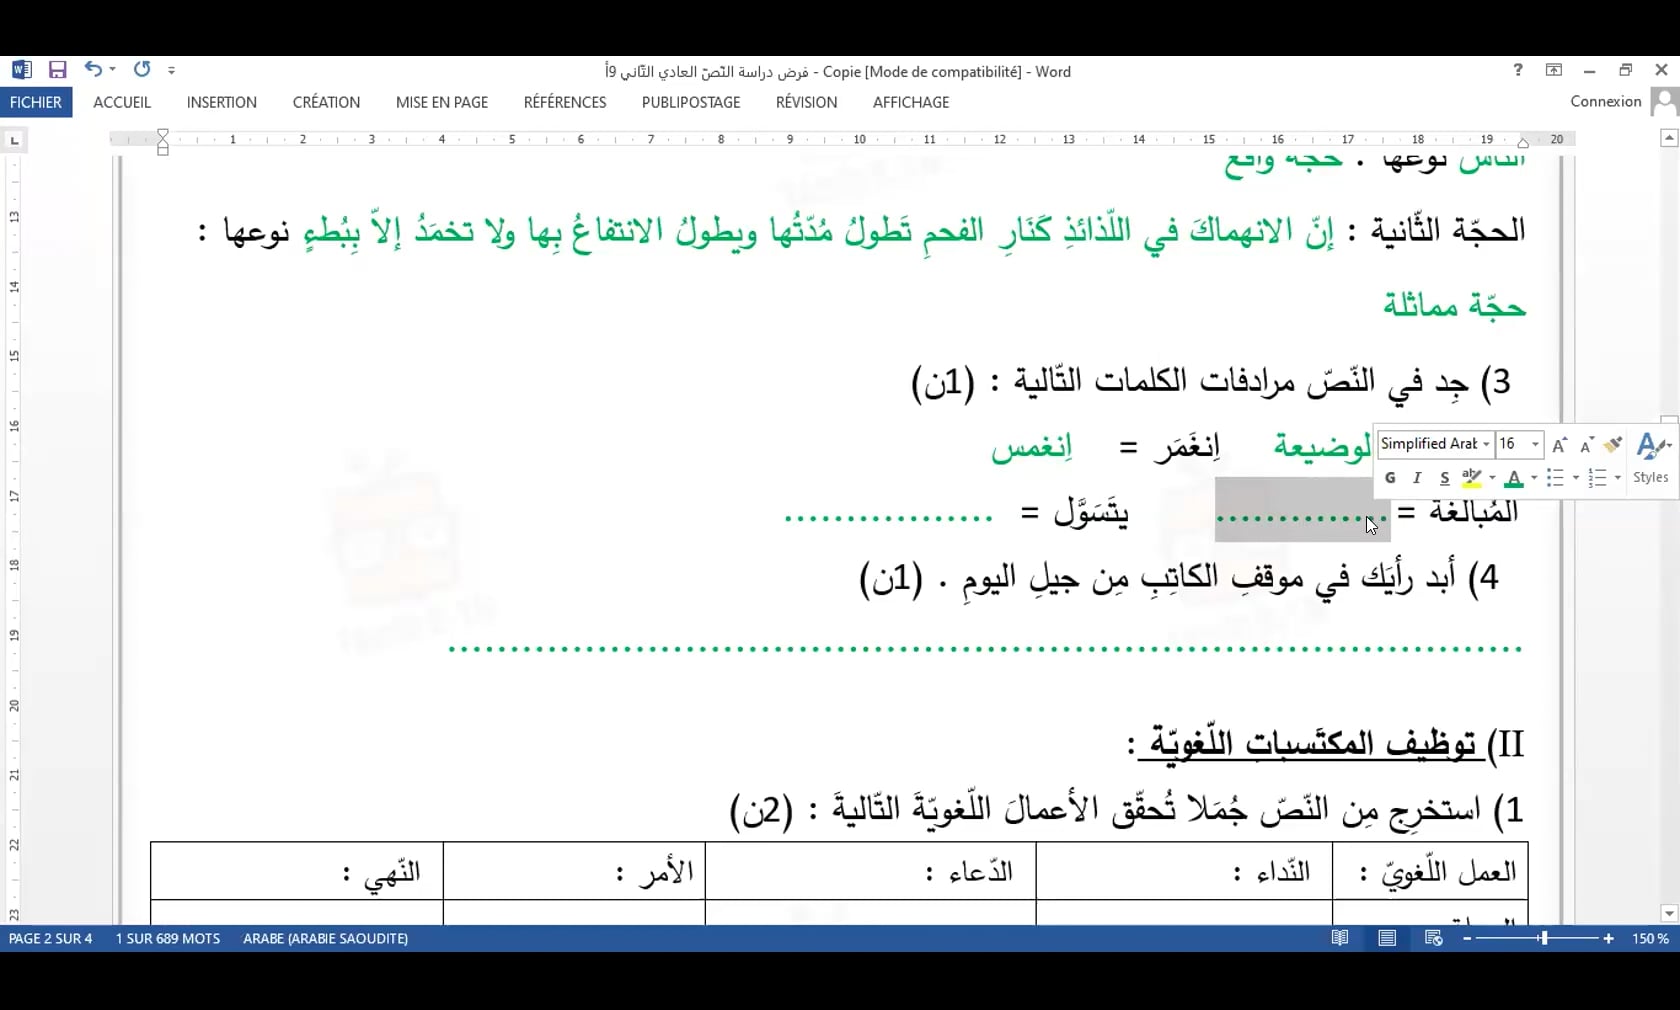Viewport: 1680px width, 1010px height.
Task: Zoom out with the minus button
Action: (x=1467, y=938)
